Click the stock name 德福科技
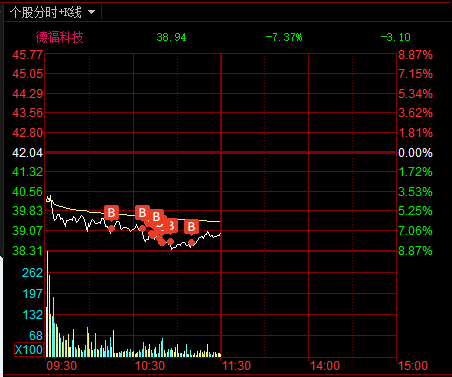Viewport: 452px width, 377px height. pyautogui.click(x=59, y=37)
